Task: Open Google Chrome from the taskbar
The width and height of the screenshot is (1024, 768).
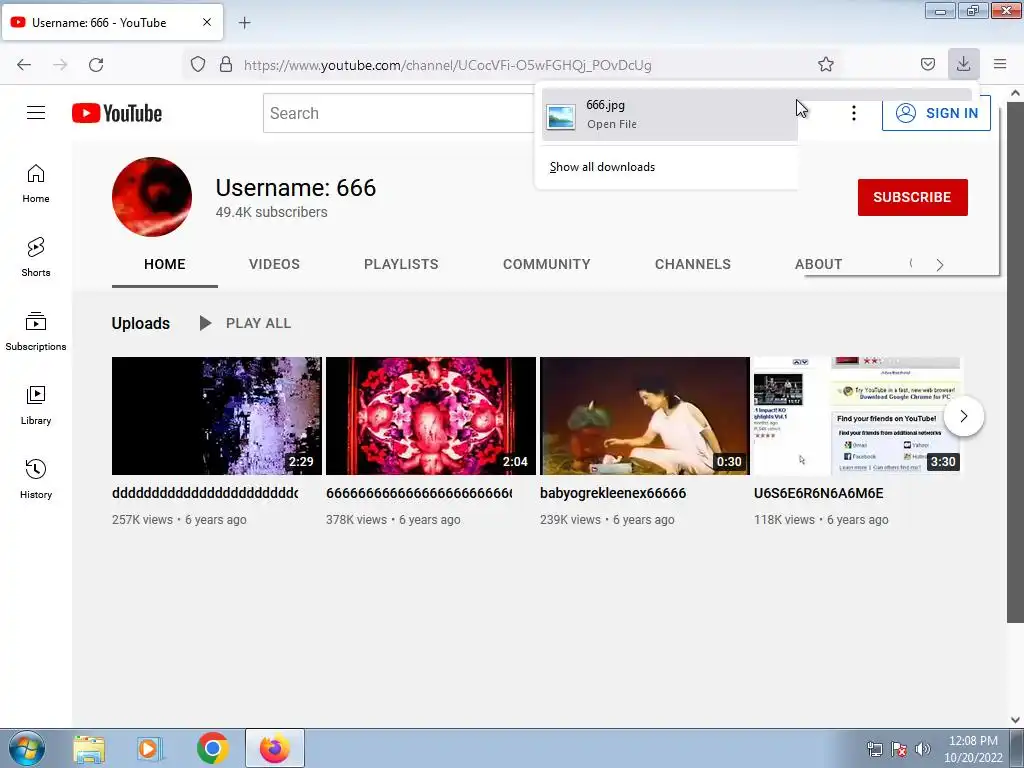Action: (x=212, y=748)
